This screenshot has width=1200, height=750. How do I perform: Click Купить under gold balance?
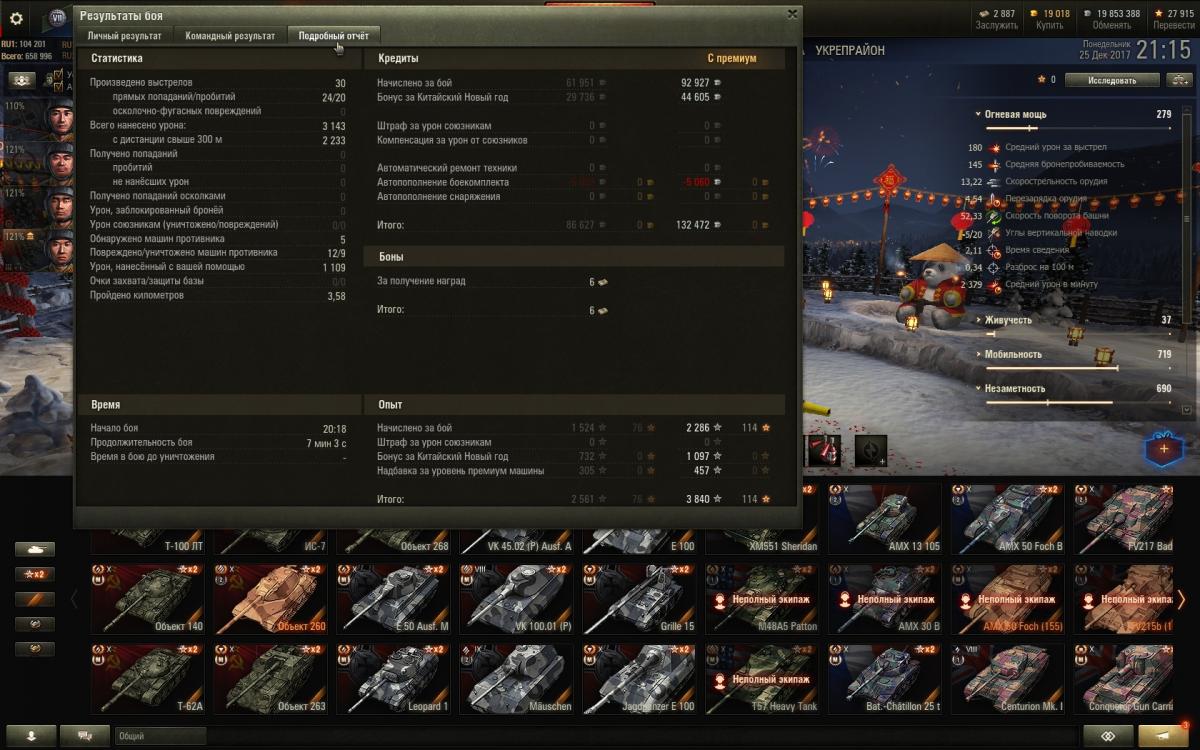tap(1051, 27)
